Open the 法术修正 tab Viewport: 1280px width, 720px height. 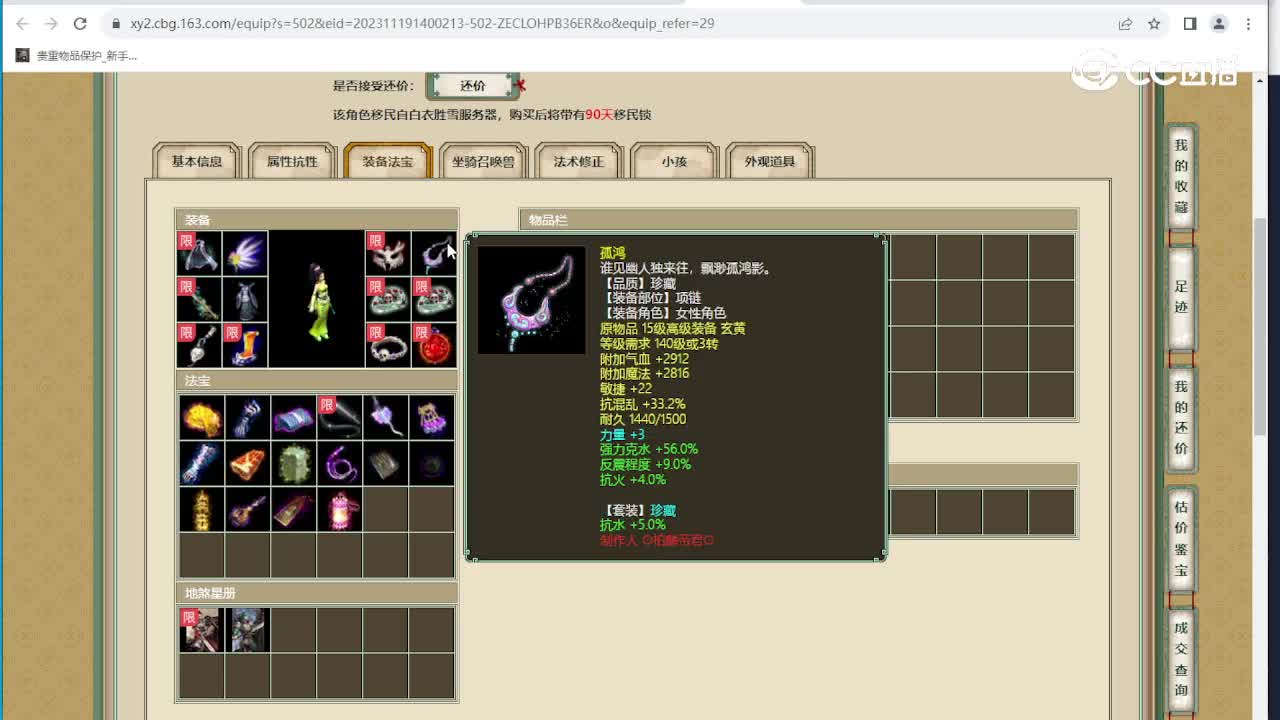[579, 161]
